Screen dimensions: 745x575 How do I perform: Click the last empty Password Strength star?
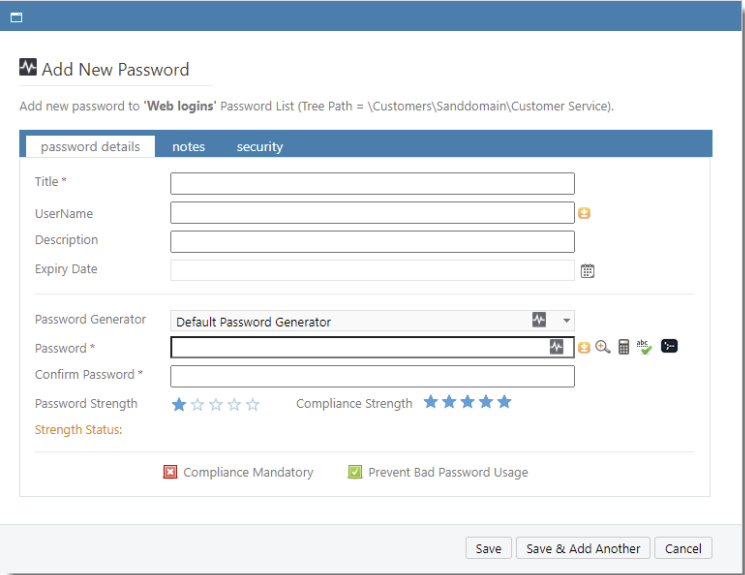(x=253, y=404)
